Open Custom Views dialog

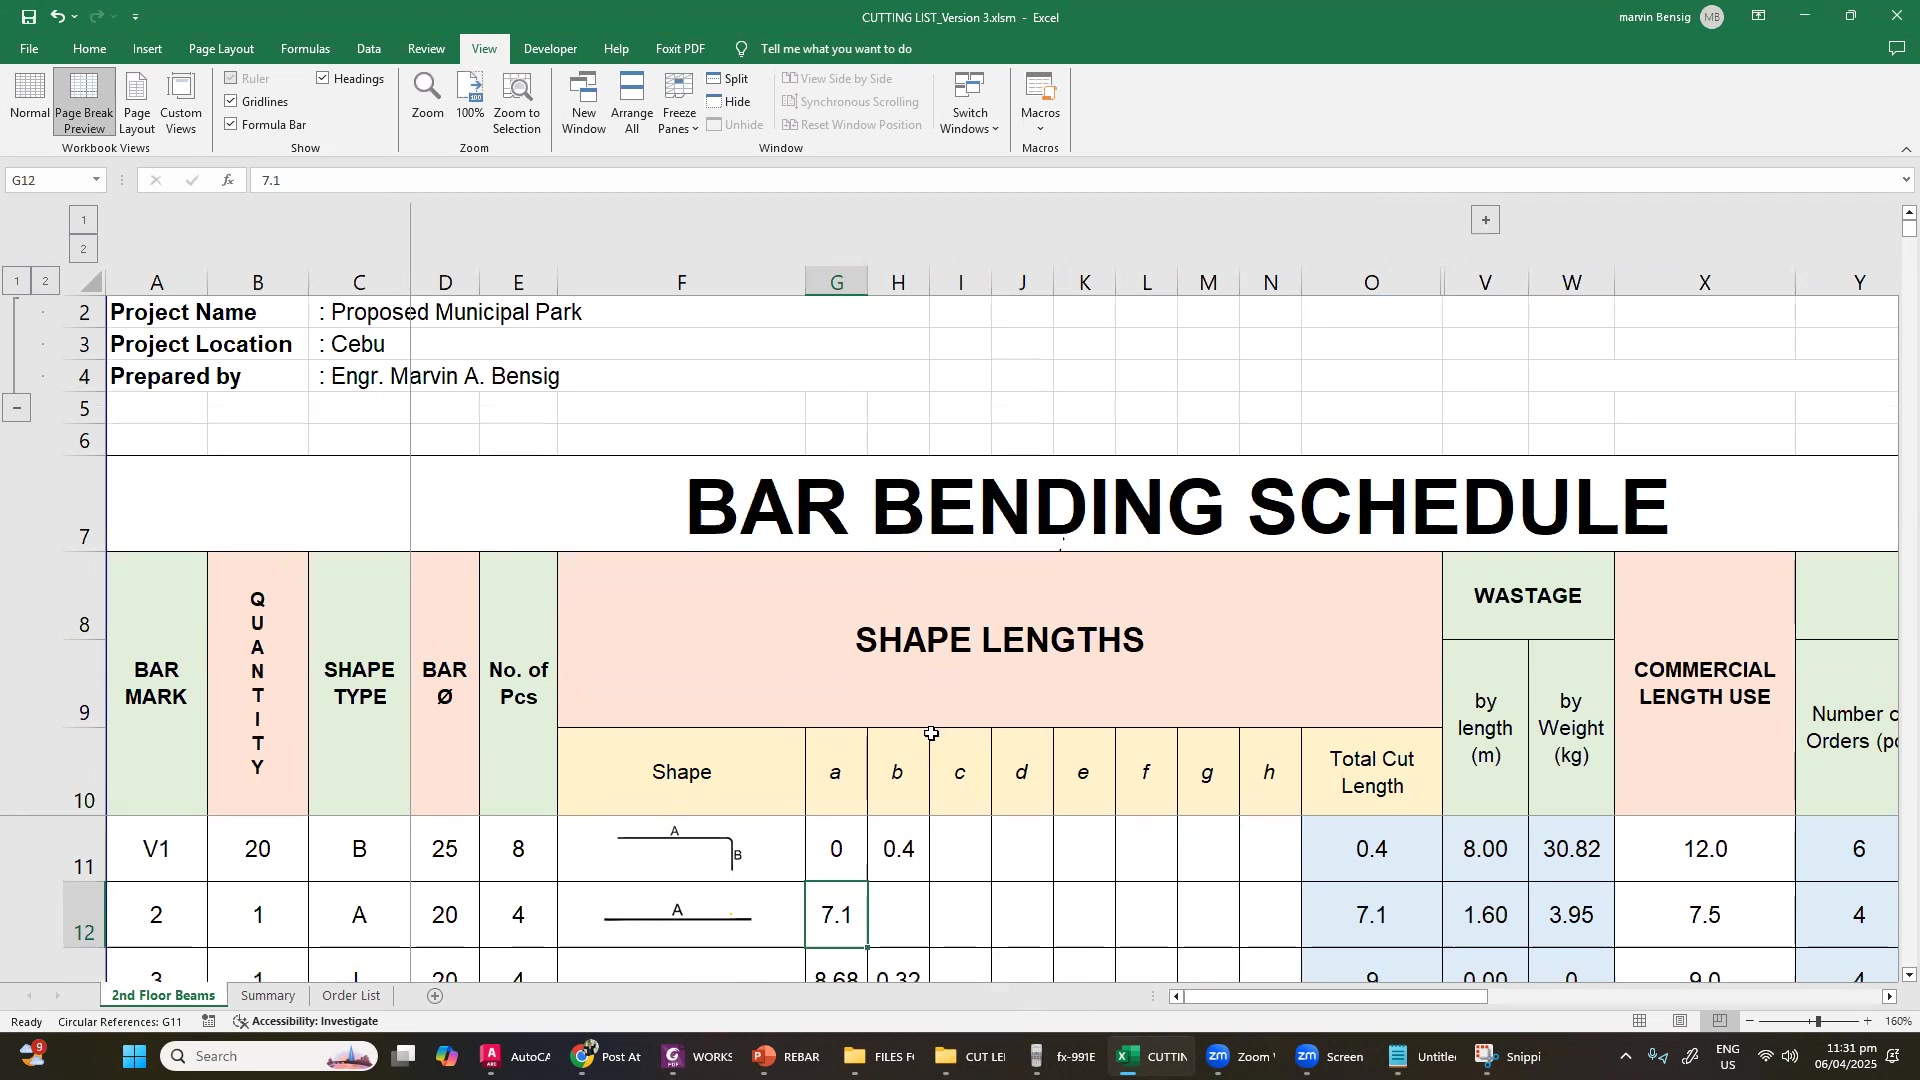click(x=181, y=102)
